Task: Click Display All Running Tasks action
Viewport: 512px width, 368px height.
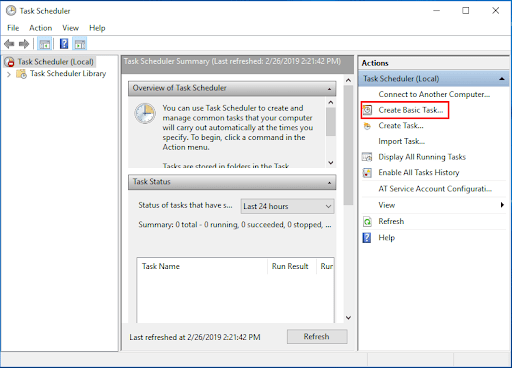Action: tap(422, 157)
